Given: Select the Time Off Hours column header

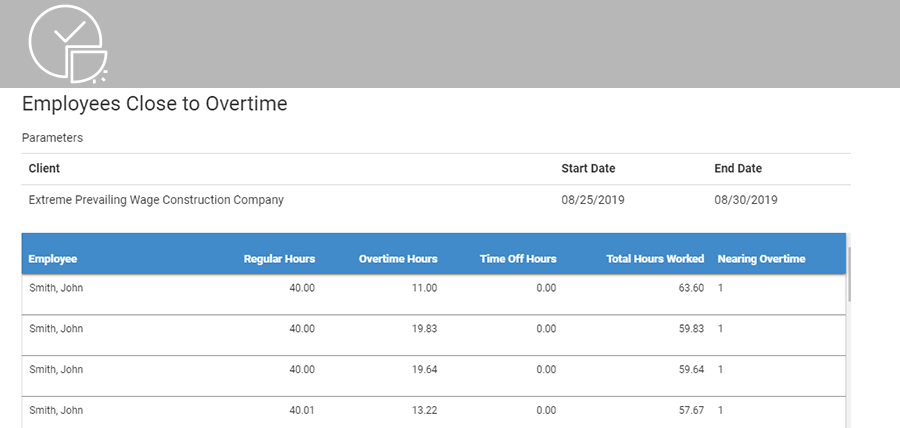Looking at the screenshot, I should click(x=518, y=259).
